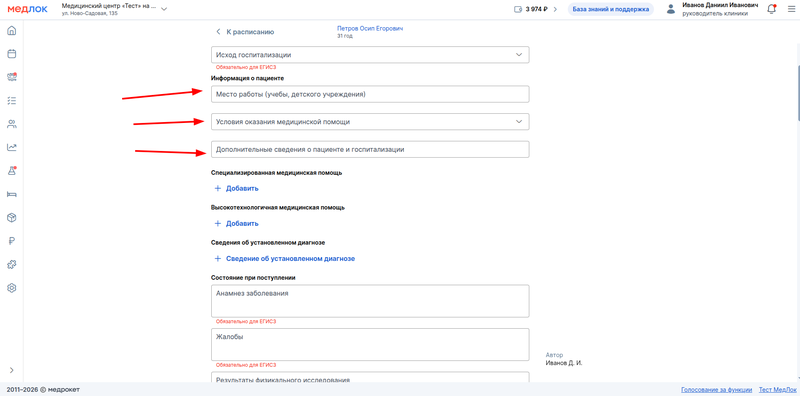Open the Home icon in the sidebar
Screen dimensions: 800x396
(x=12, y=31)
